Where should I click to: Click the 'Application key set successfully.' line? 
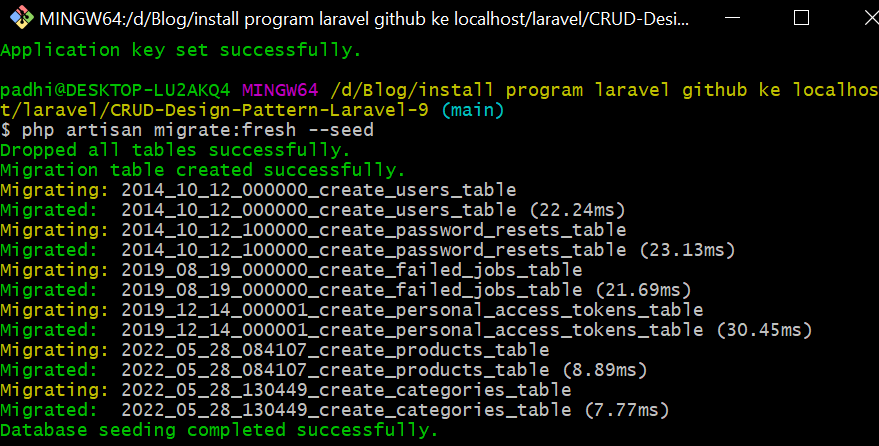(181, 50)
